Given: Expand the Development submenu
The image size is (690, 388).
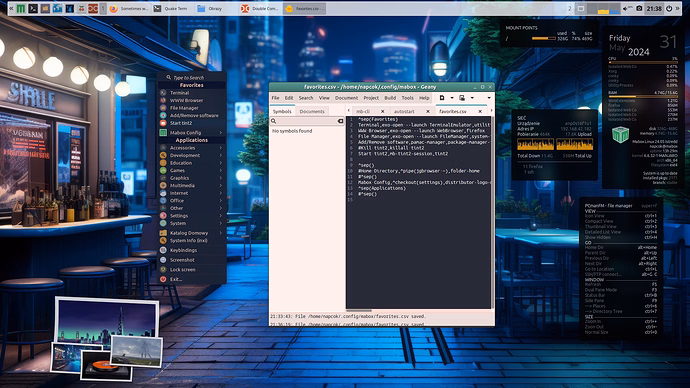Looking at the screenshot, I should pos(192,155).
